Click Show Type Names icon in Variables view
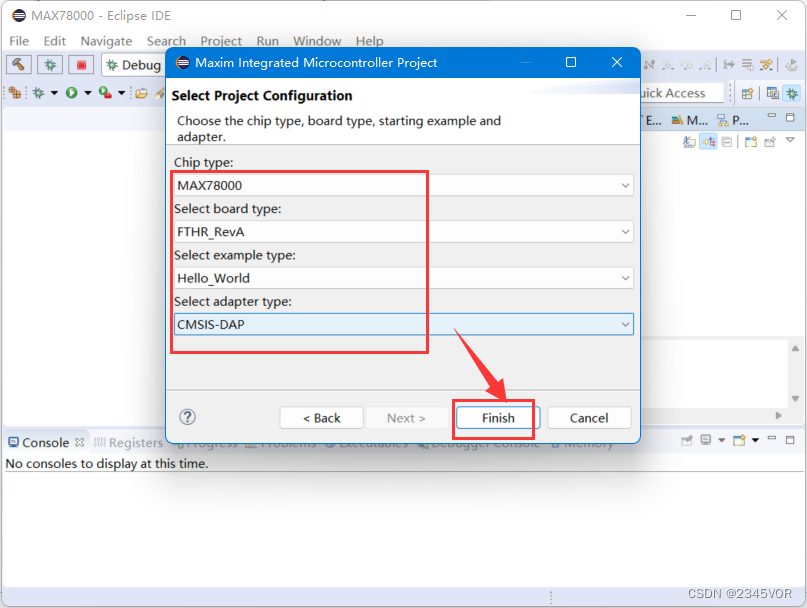This screenshot has height=608, width=807. point(689,142)
